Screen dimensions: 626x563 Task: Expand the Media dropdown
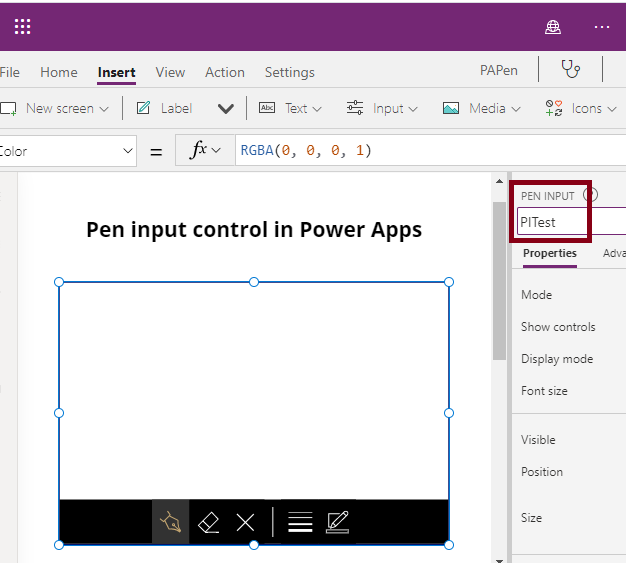tap(516, 109)
